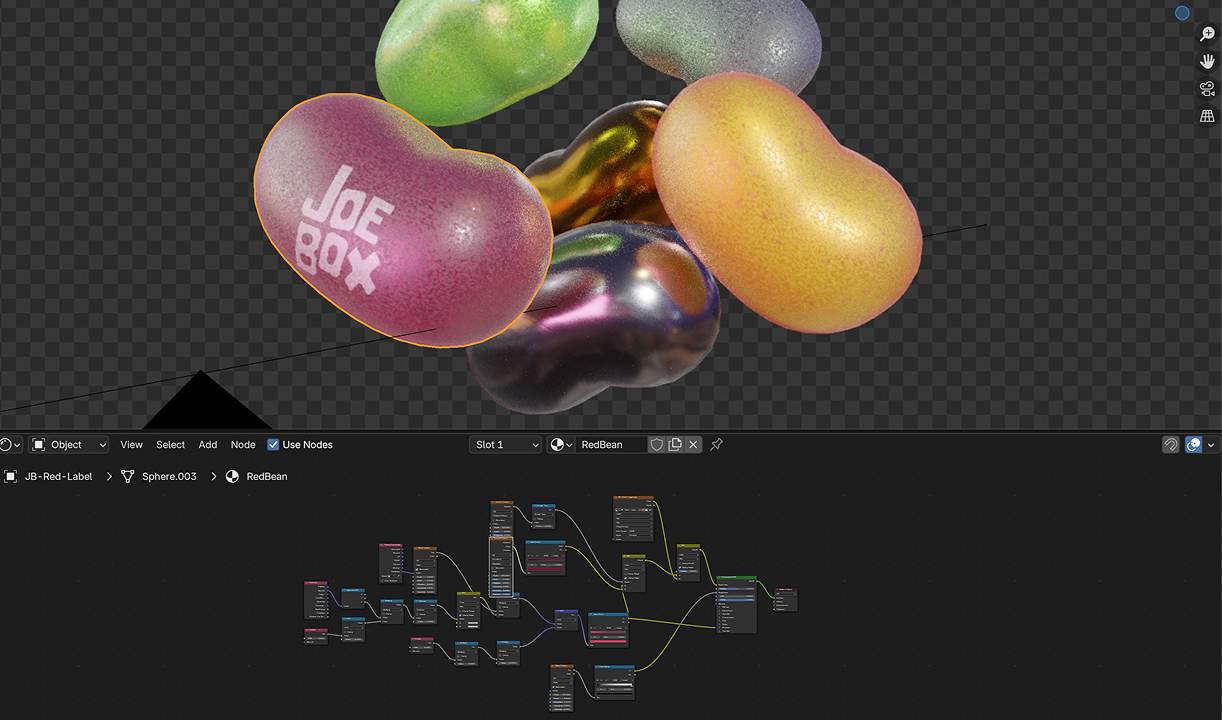Open the Slot 1 material slot dropdown
This screenshot has height=720, width=1222.
(x=505, y=445)
